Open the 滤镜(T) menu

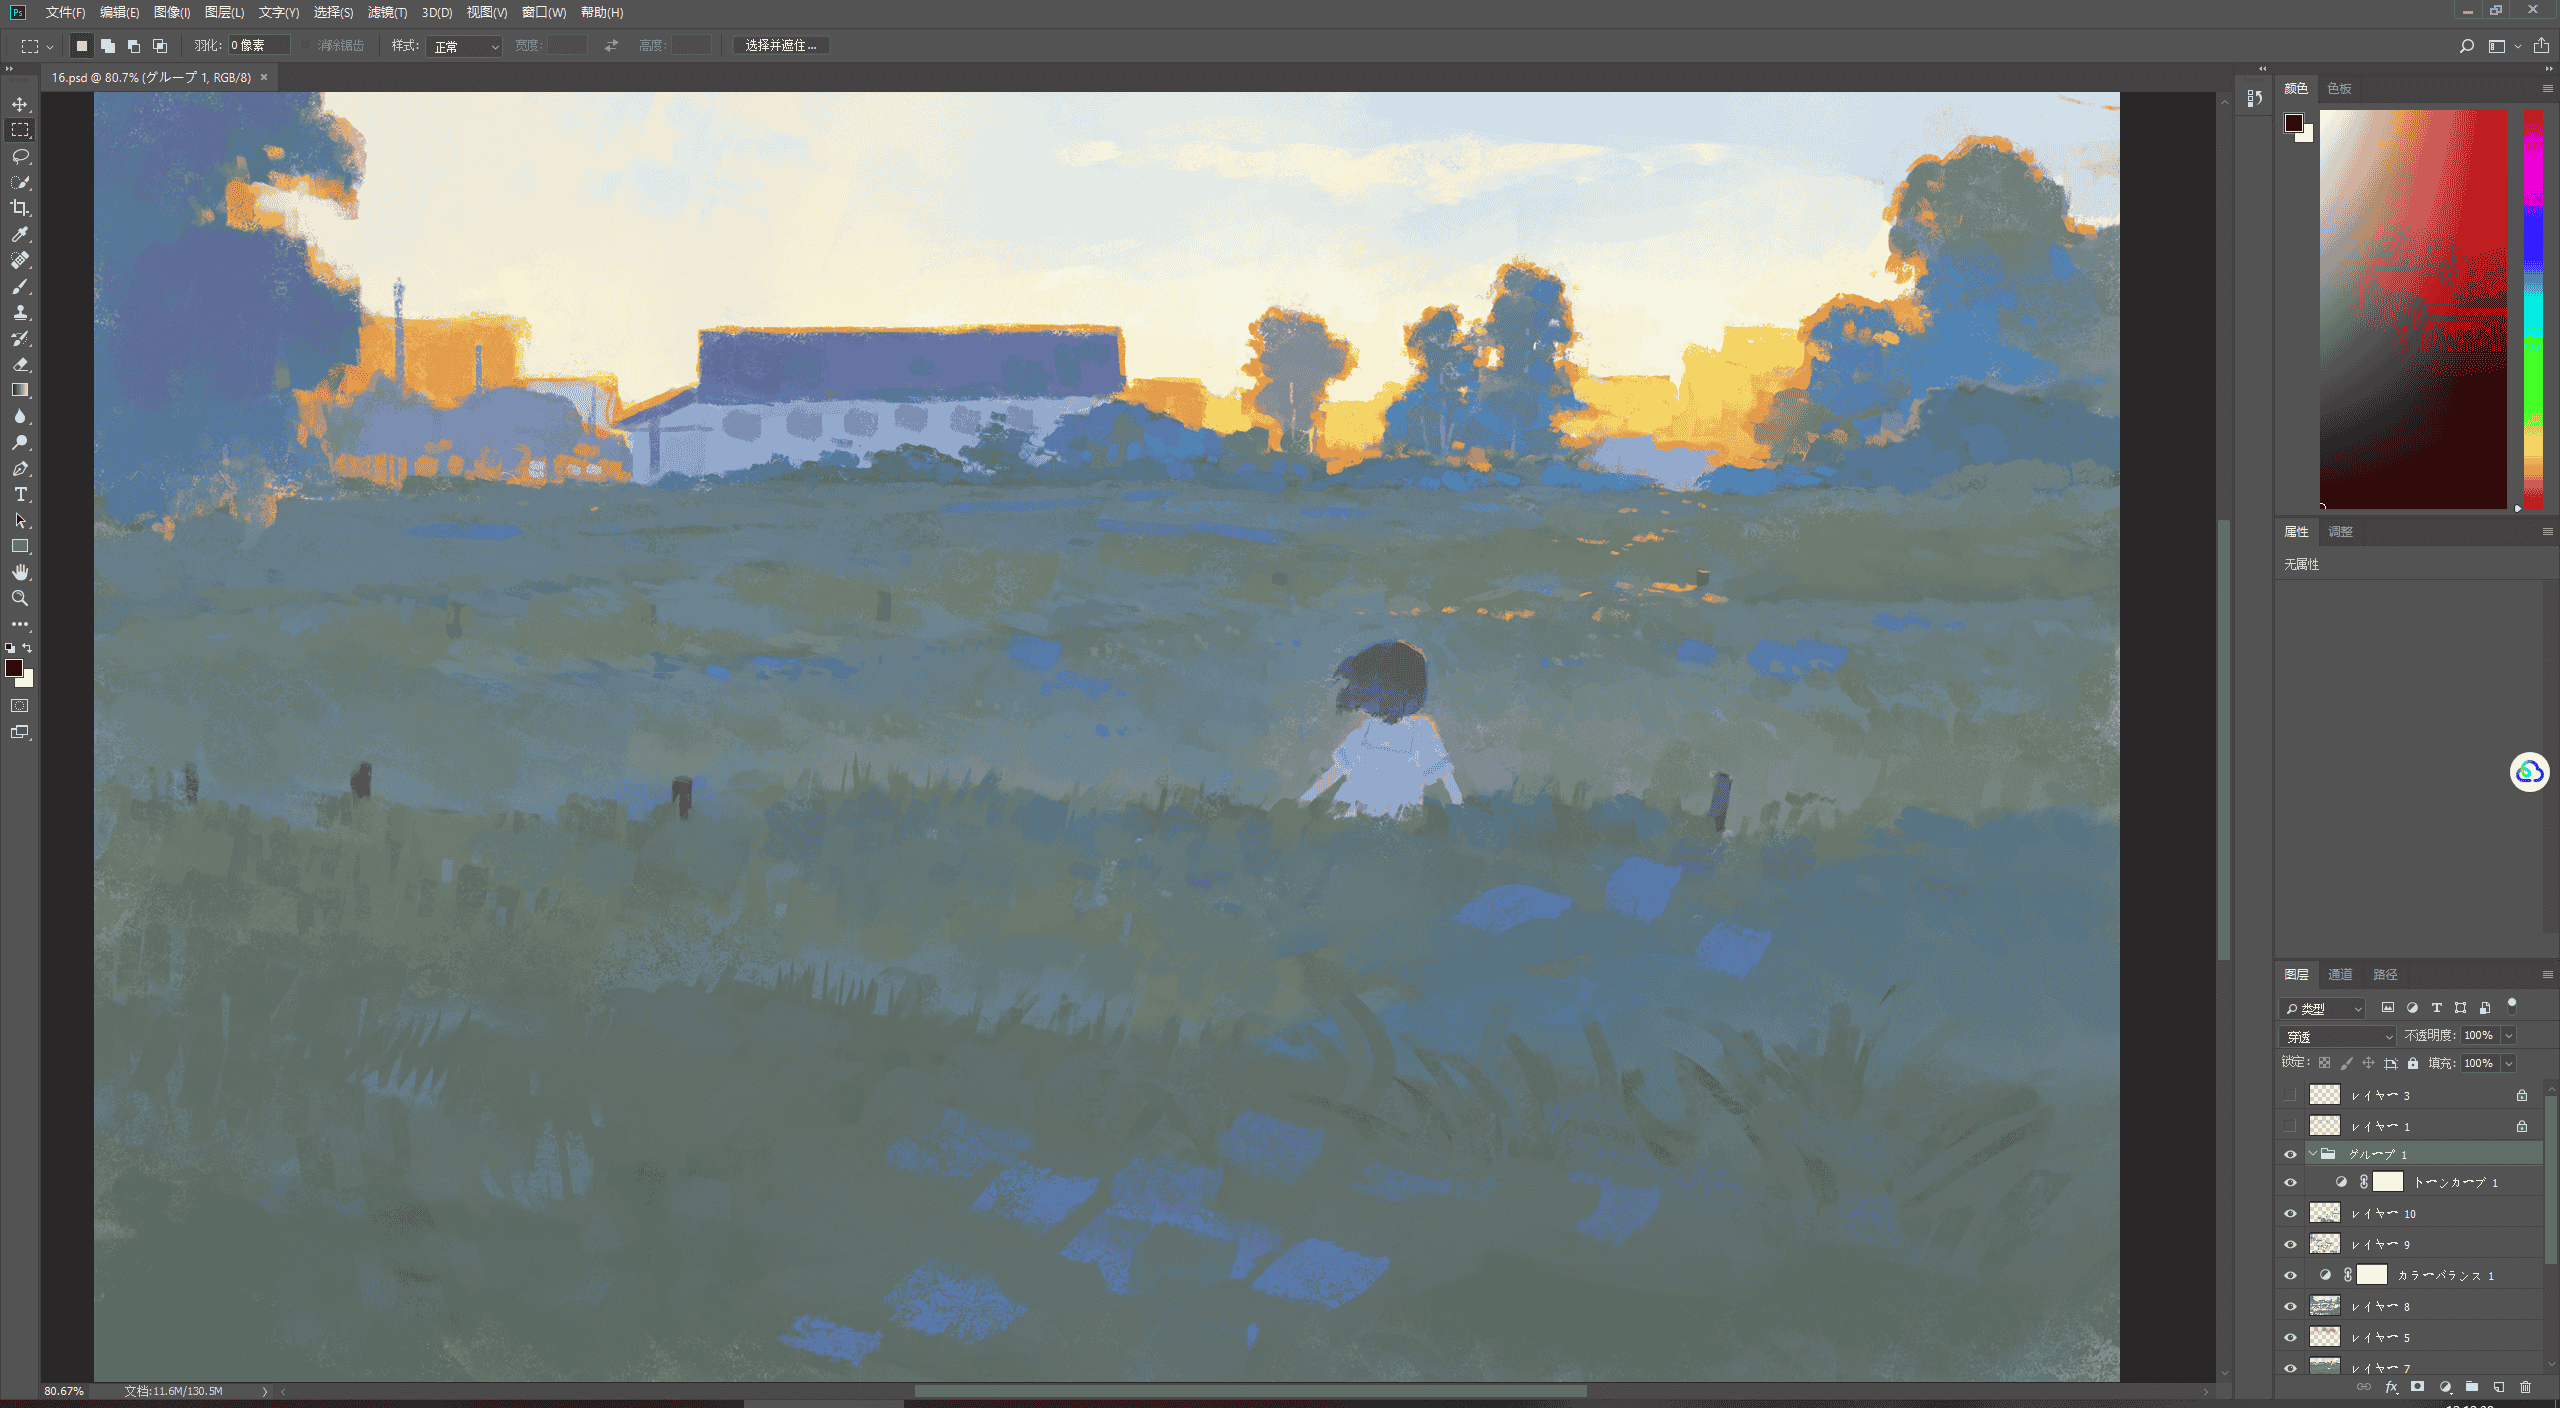(x=387, y=12)
